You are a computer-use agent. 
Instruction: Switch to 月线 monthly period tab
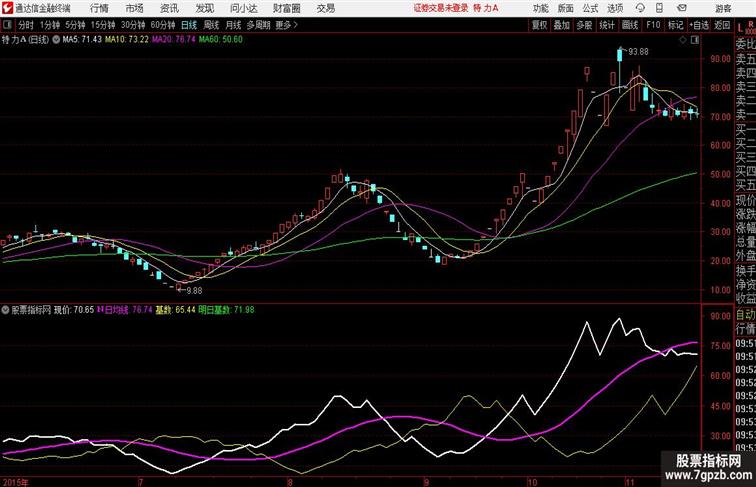233,25
